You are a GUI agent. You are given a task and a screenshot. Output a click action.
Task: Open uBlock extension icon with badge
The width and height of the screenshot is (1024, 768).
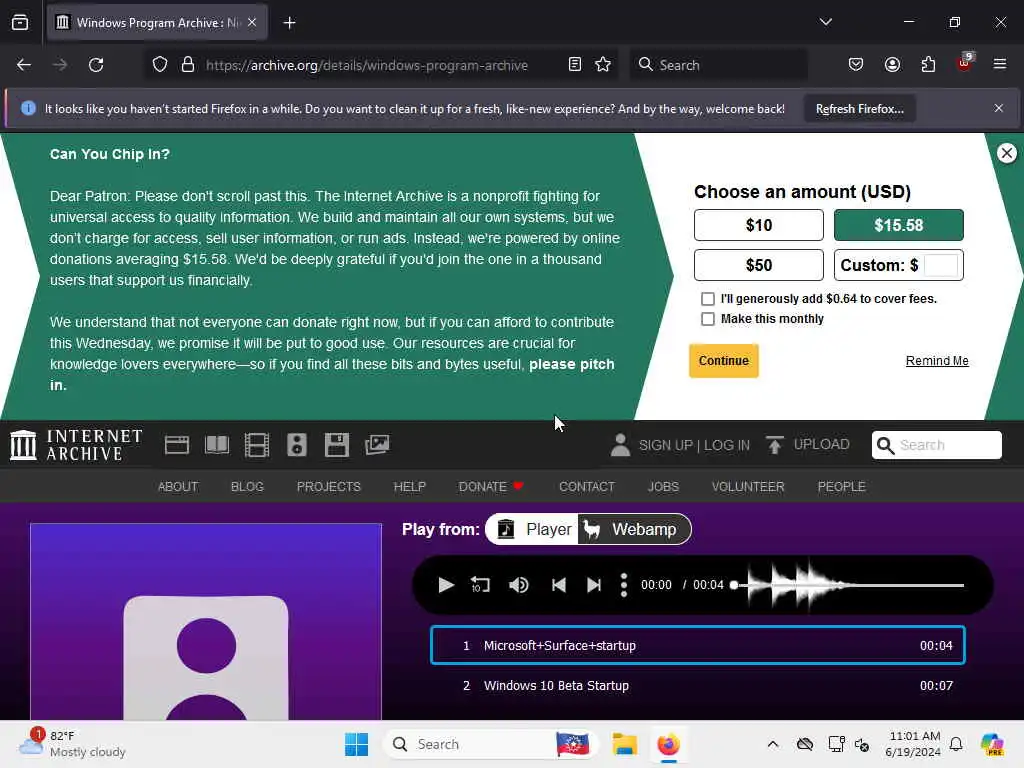pyautogui.click(x=965, y=63)
